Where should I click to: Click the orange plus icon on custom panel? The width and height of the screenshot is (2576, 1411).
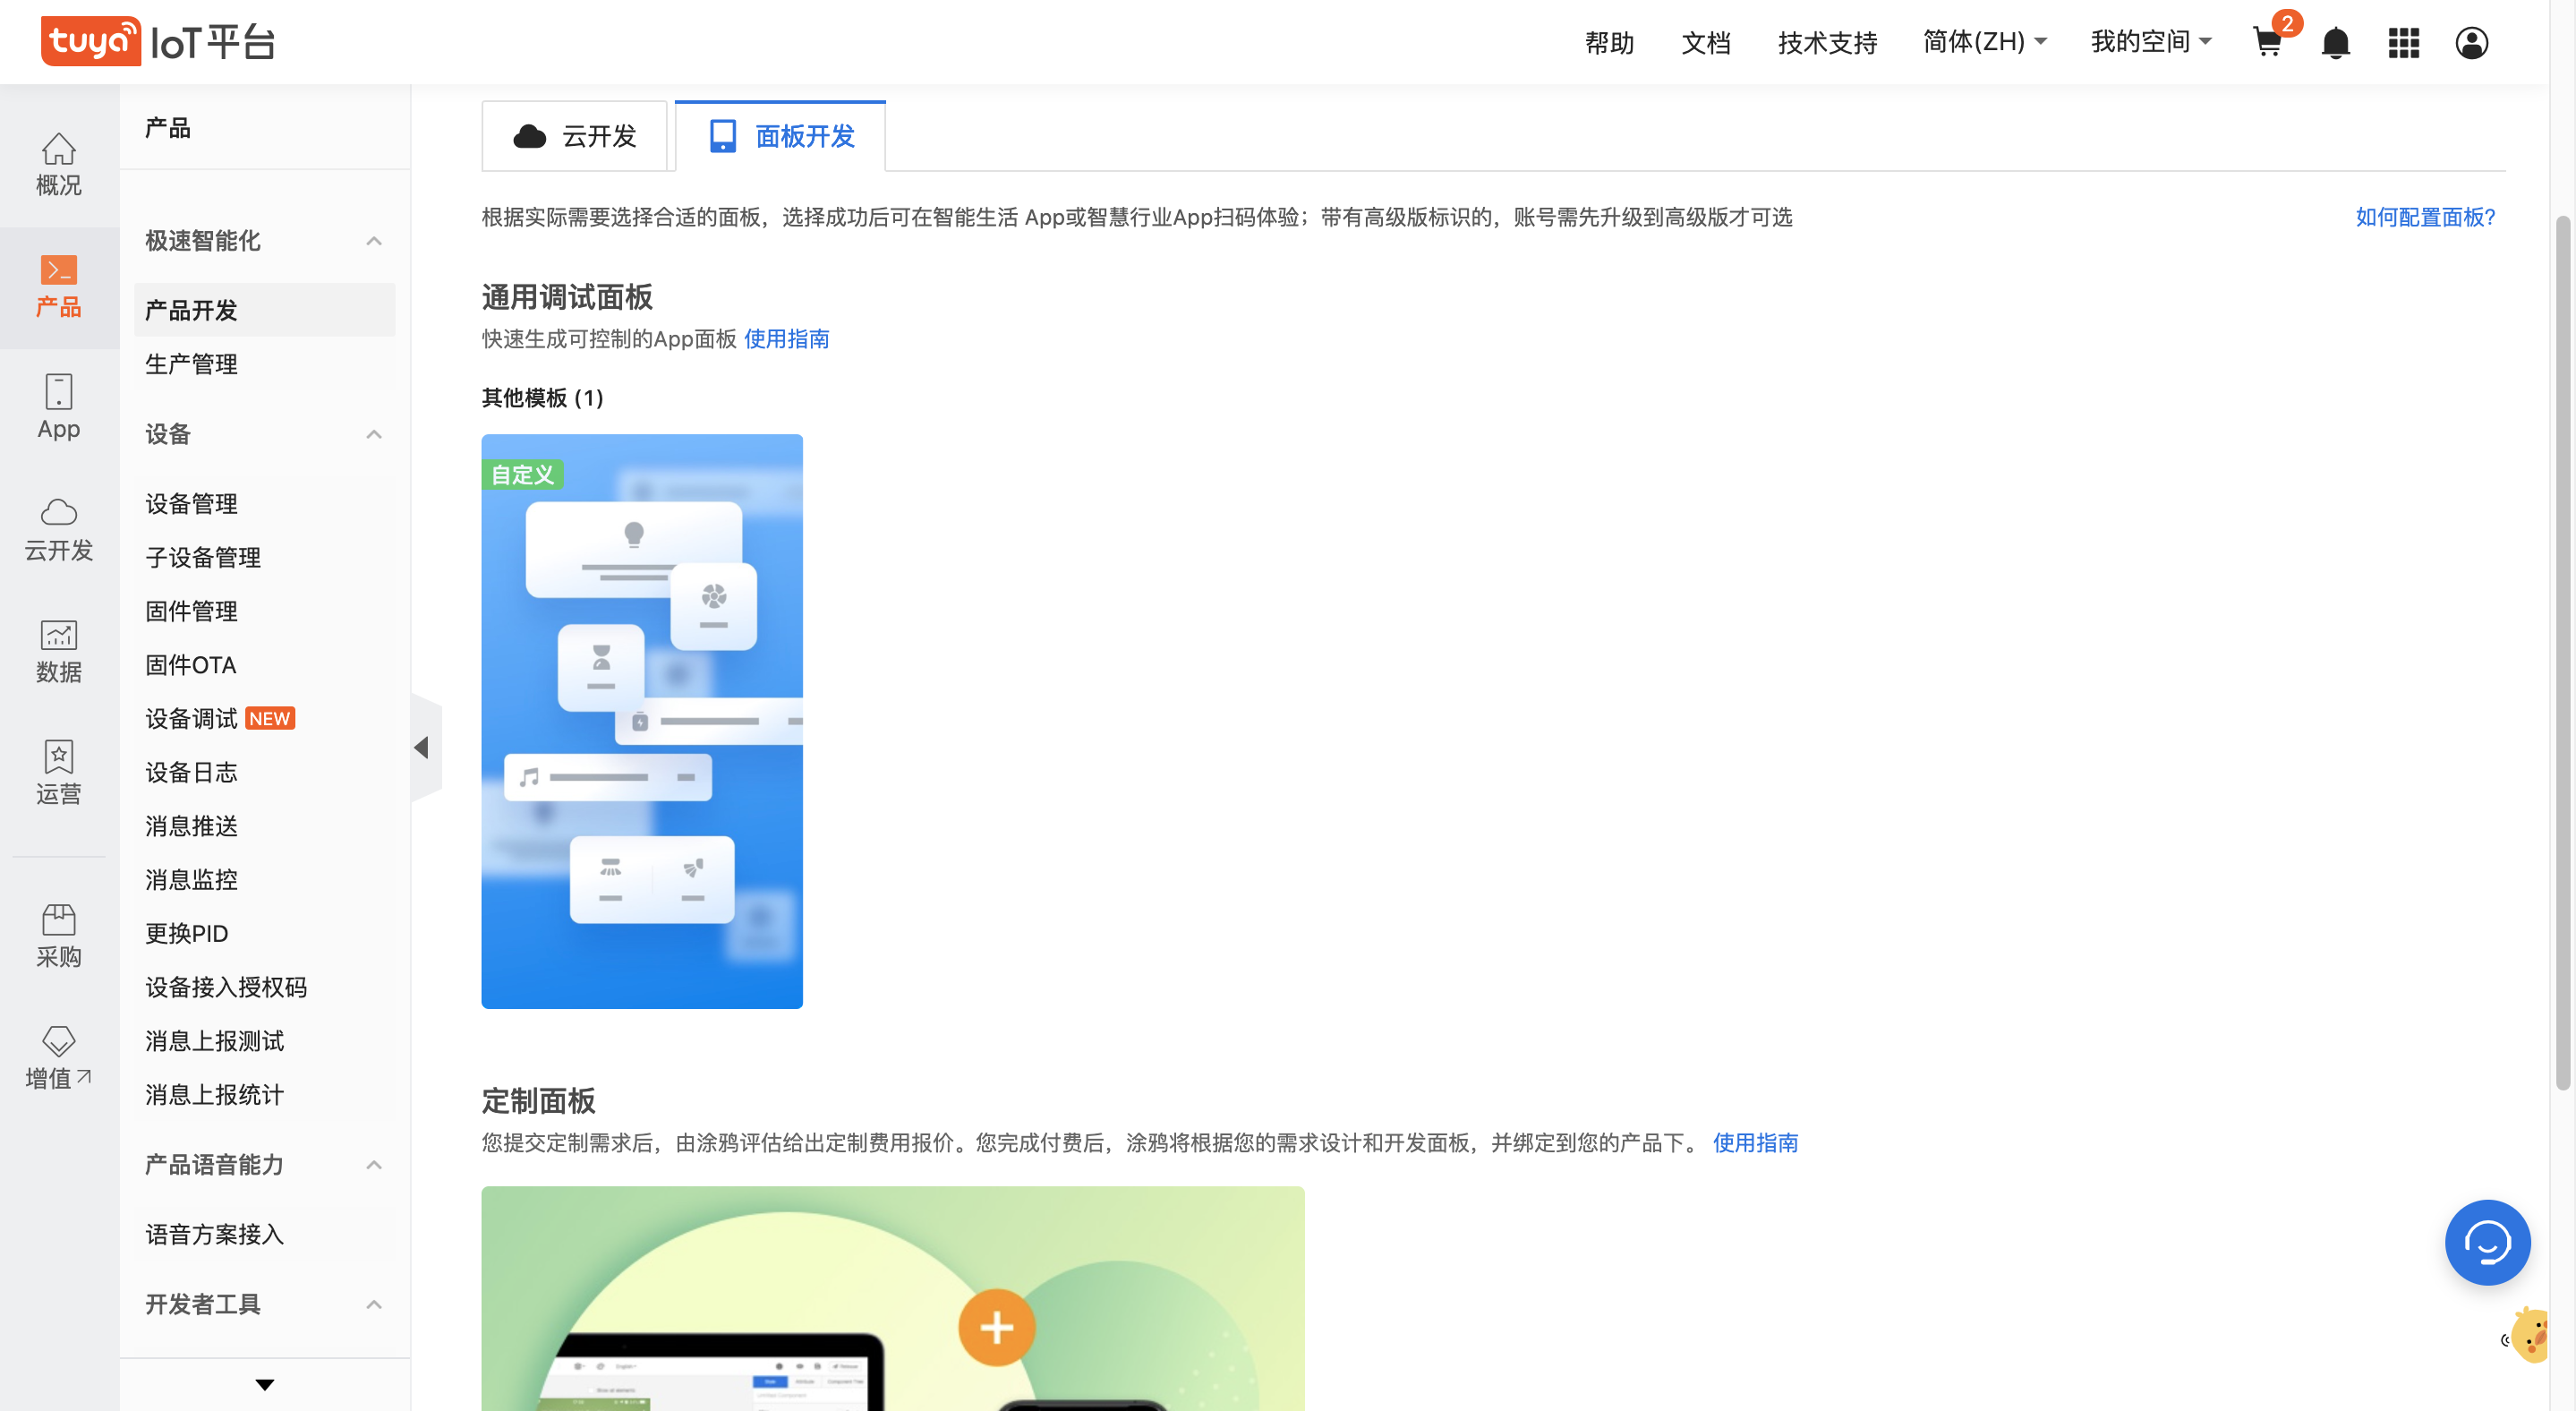996,1327
